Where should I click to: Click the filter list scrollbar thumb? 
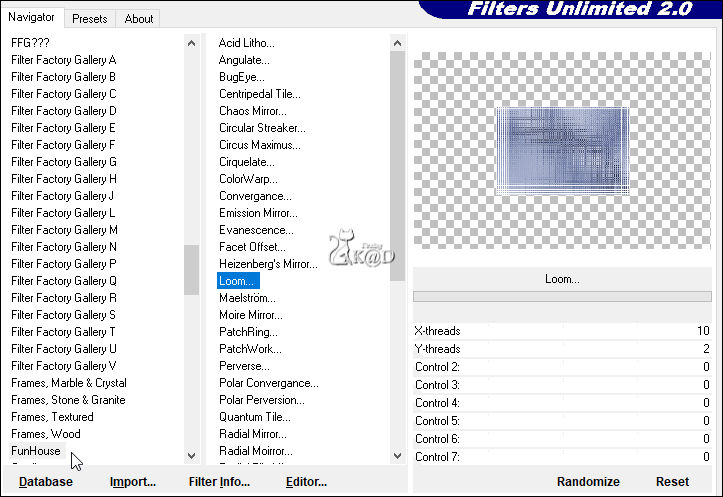(x=397, y=166)
